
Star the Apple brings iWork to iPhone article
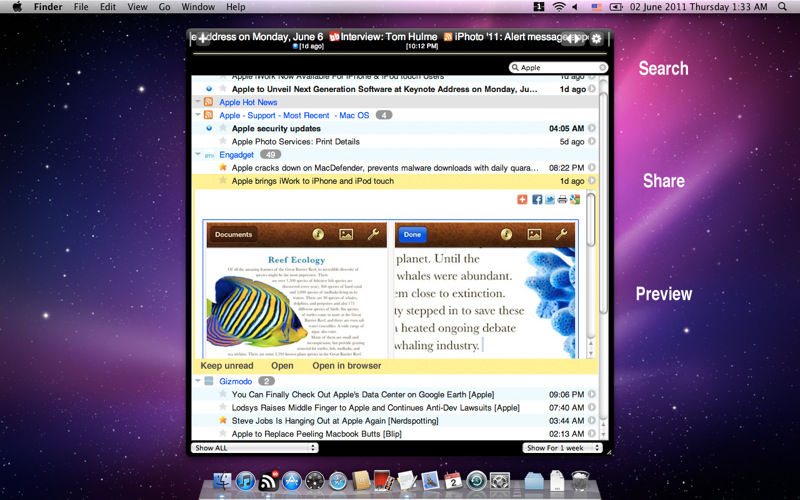[222, 181]
